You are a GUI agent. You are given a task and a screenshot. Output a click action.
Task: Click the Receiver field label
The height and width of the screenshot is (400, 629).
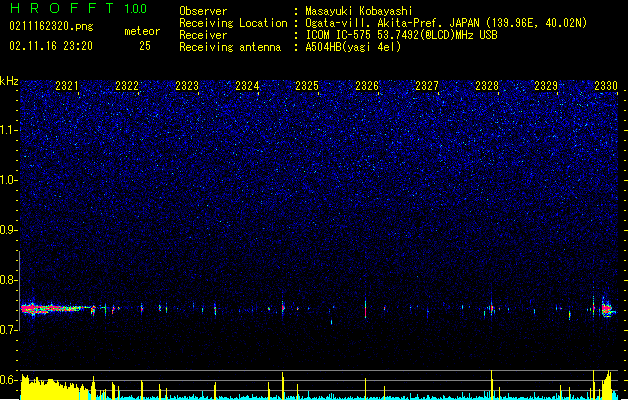tap(203, 35)
